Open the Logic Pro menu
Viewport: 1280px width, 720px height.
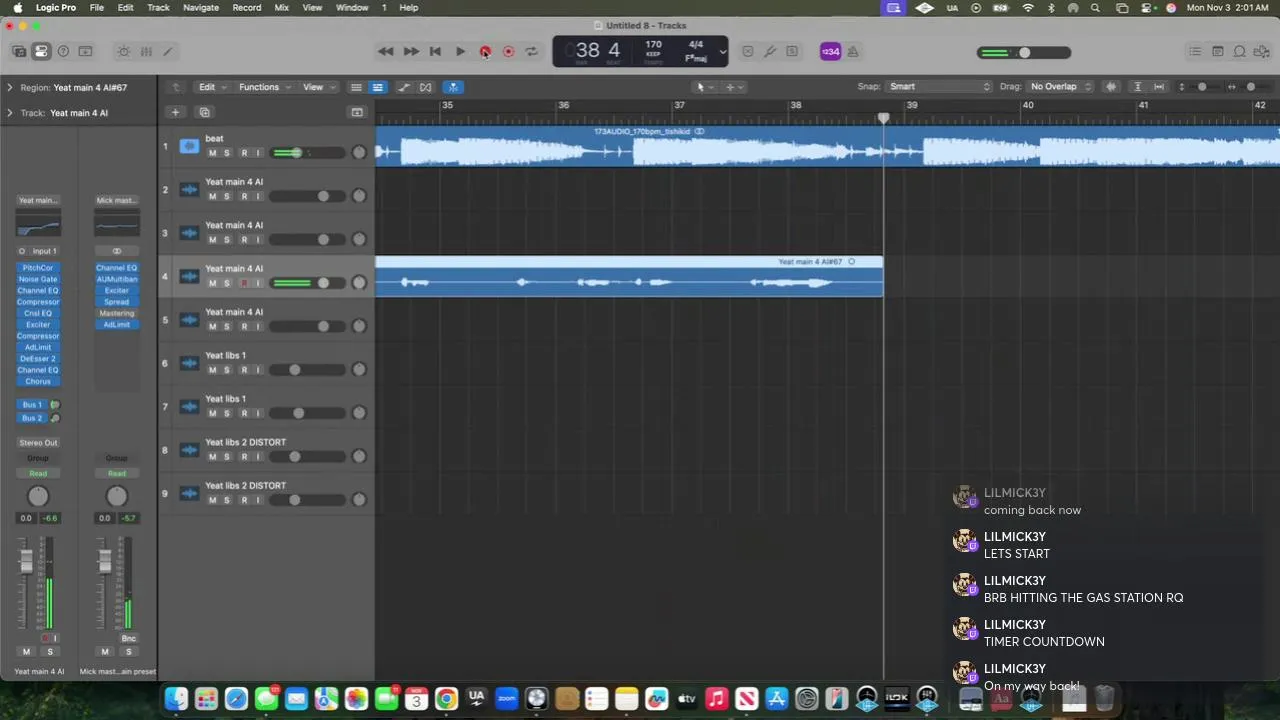(x=55, y=7)
